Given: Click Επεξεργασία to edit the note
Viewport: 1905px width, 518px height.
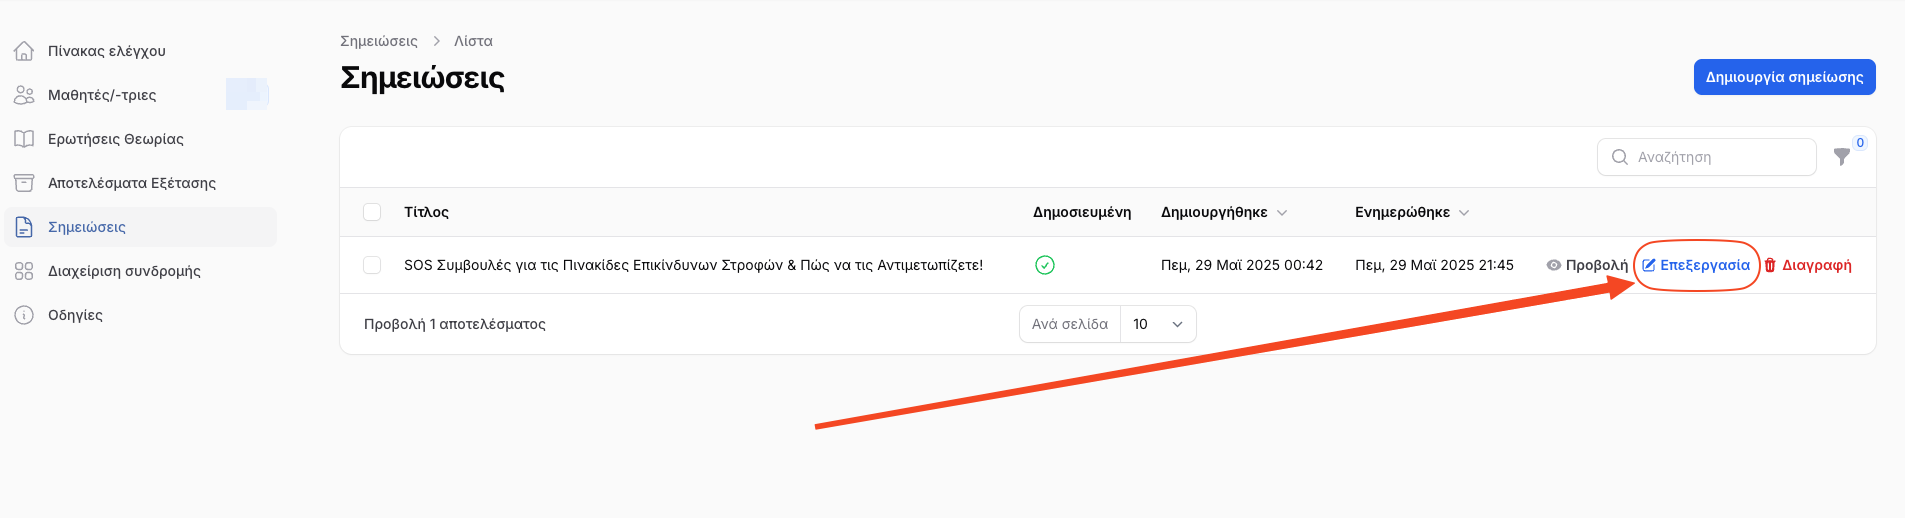Looking at the screenshot, I should point(1696,265).
